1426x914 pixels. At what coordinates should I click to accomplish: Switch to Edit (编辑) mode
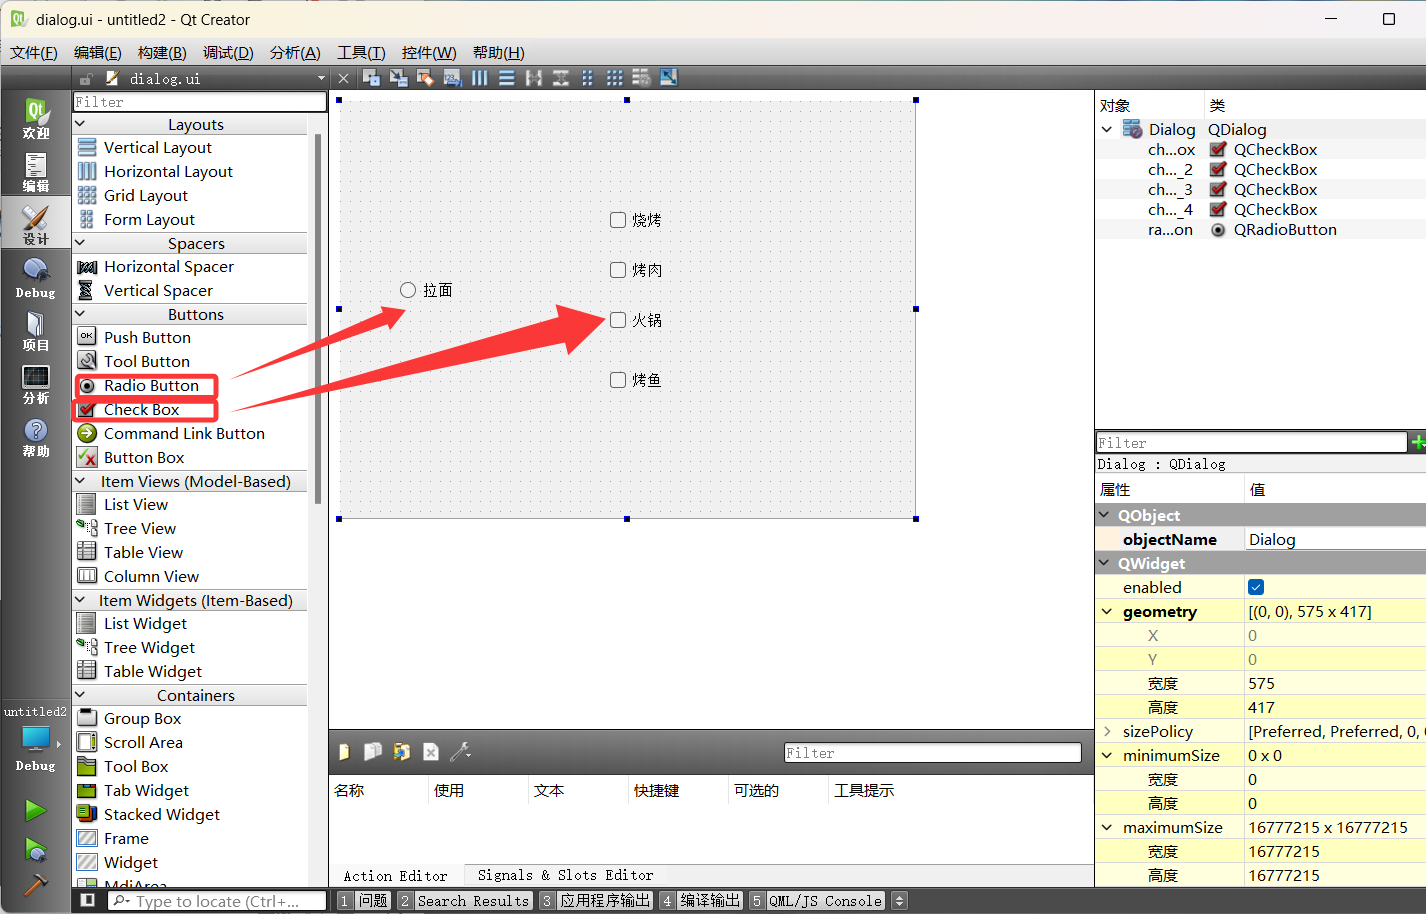point(36,171)
